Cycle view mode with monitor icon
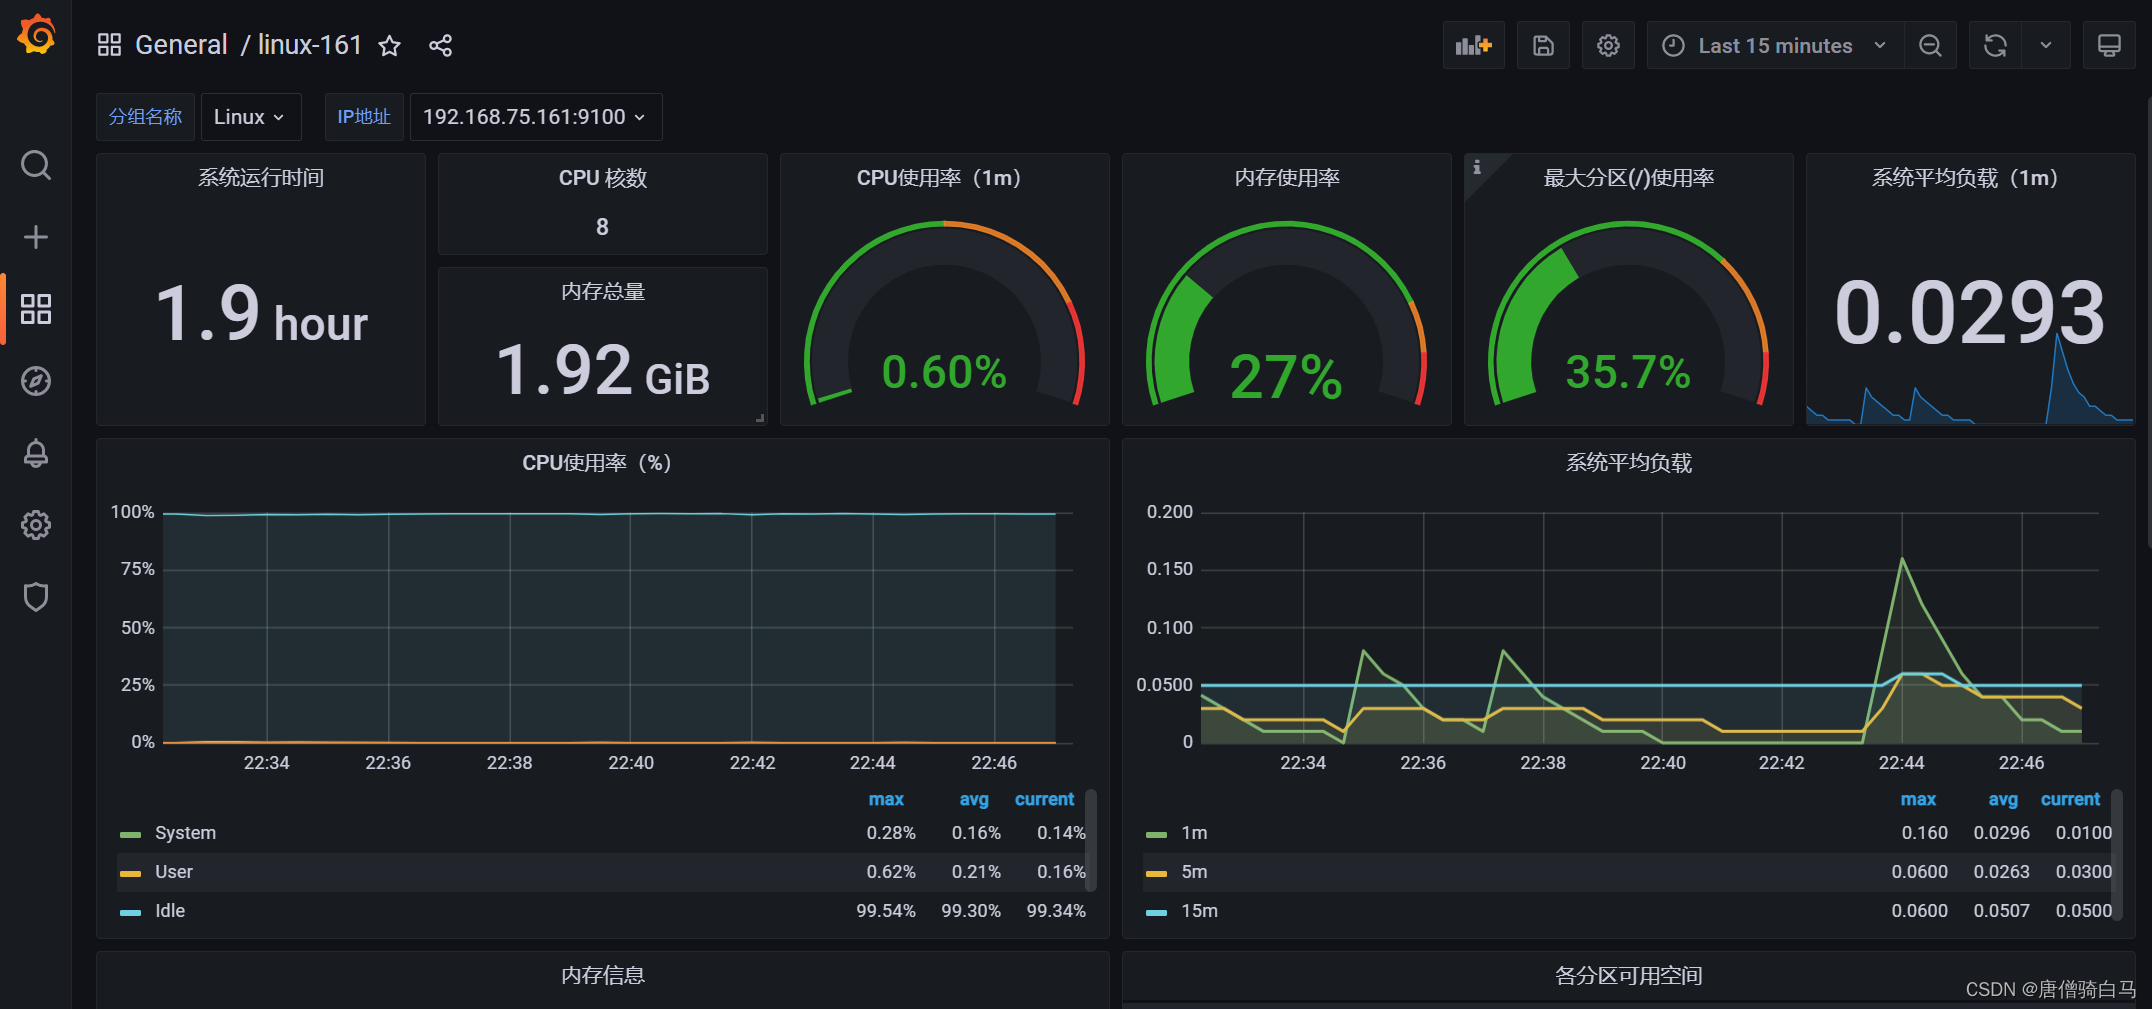 (x=2109, y=46)
